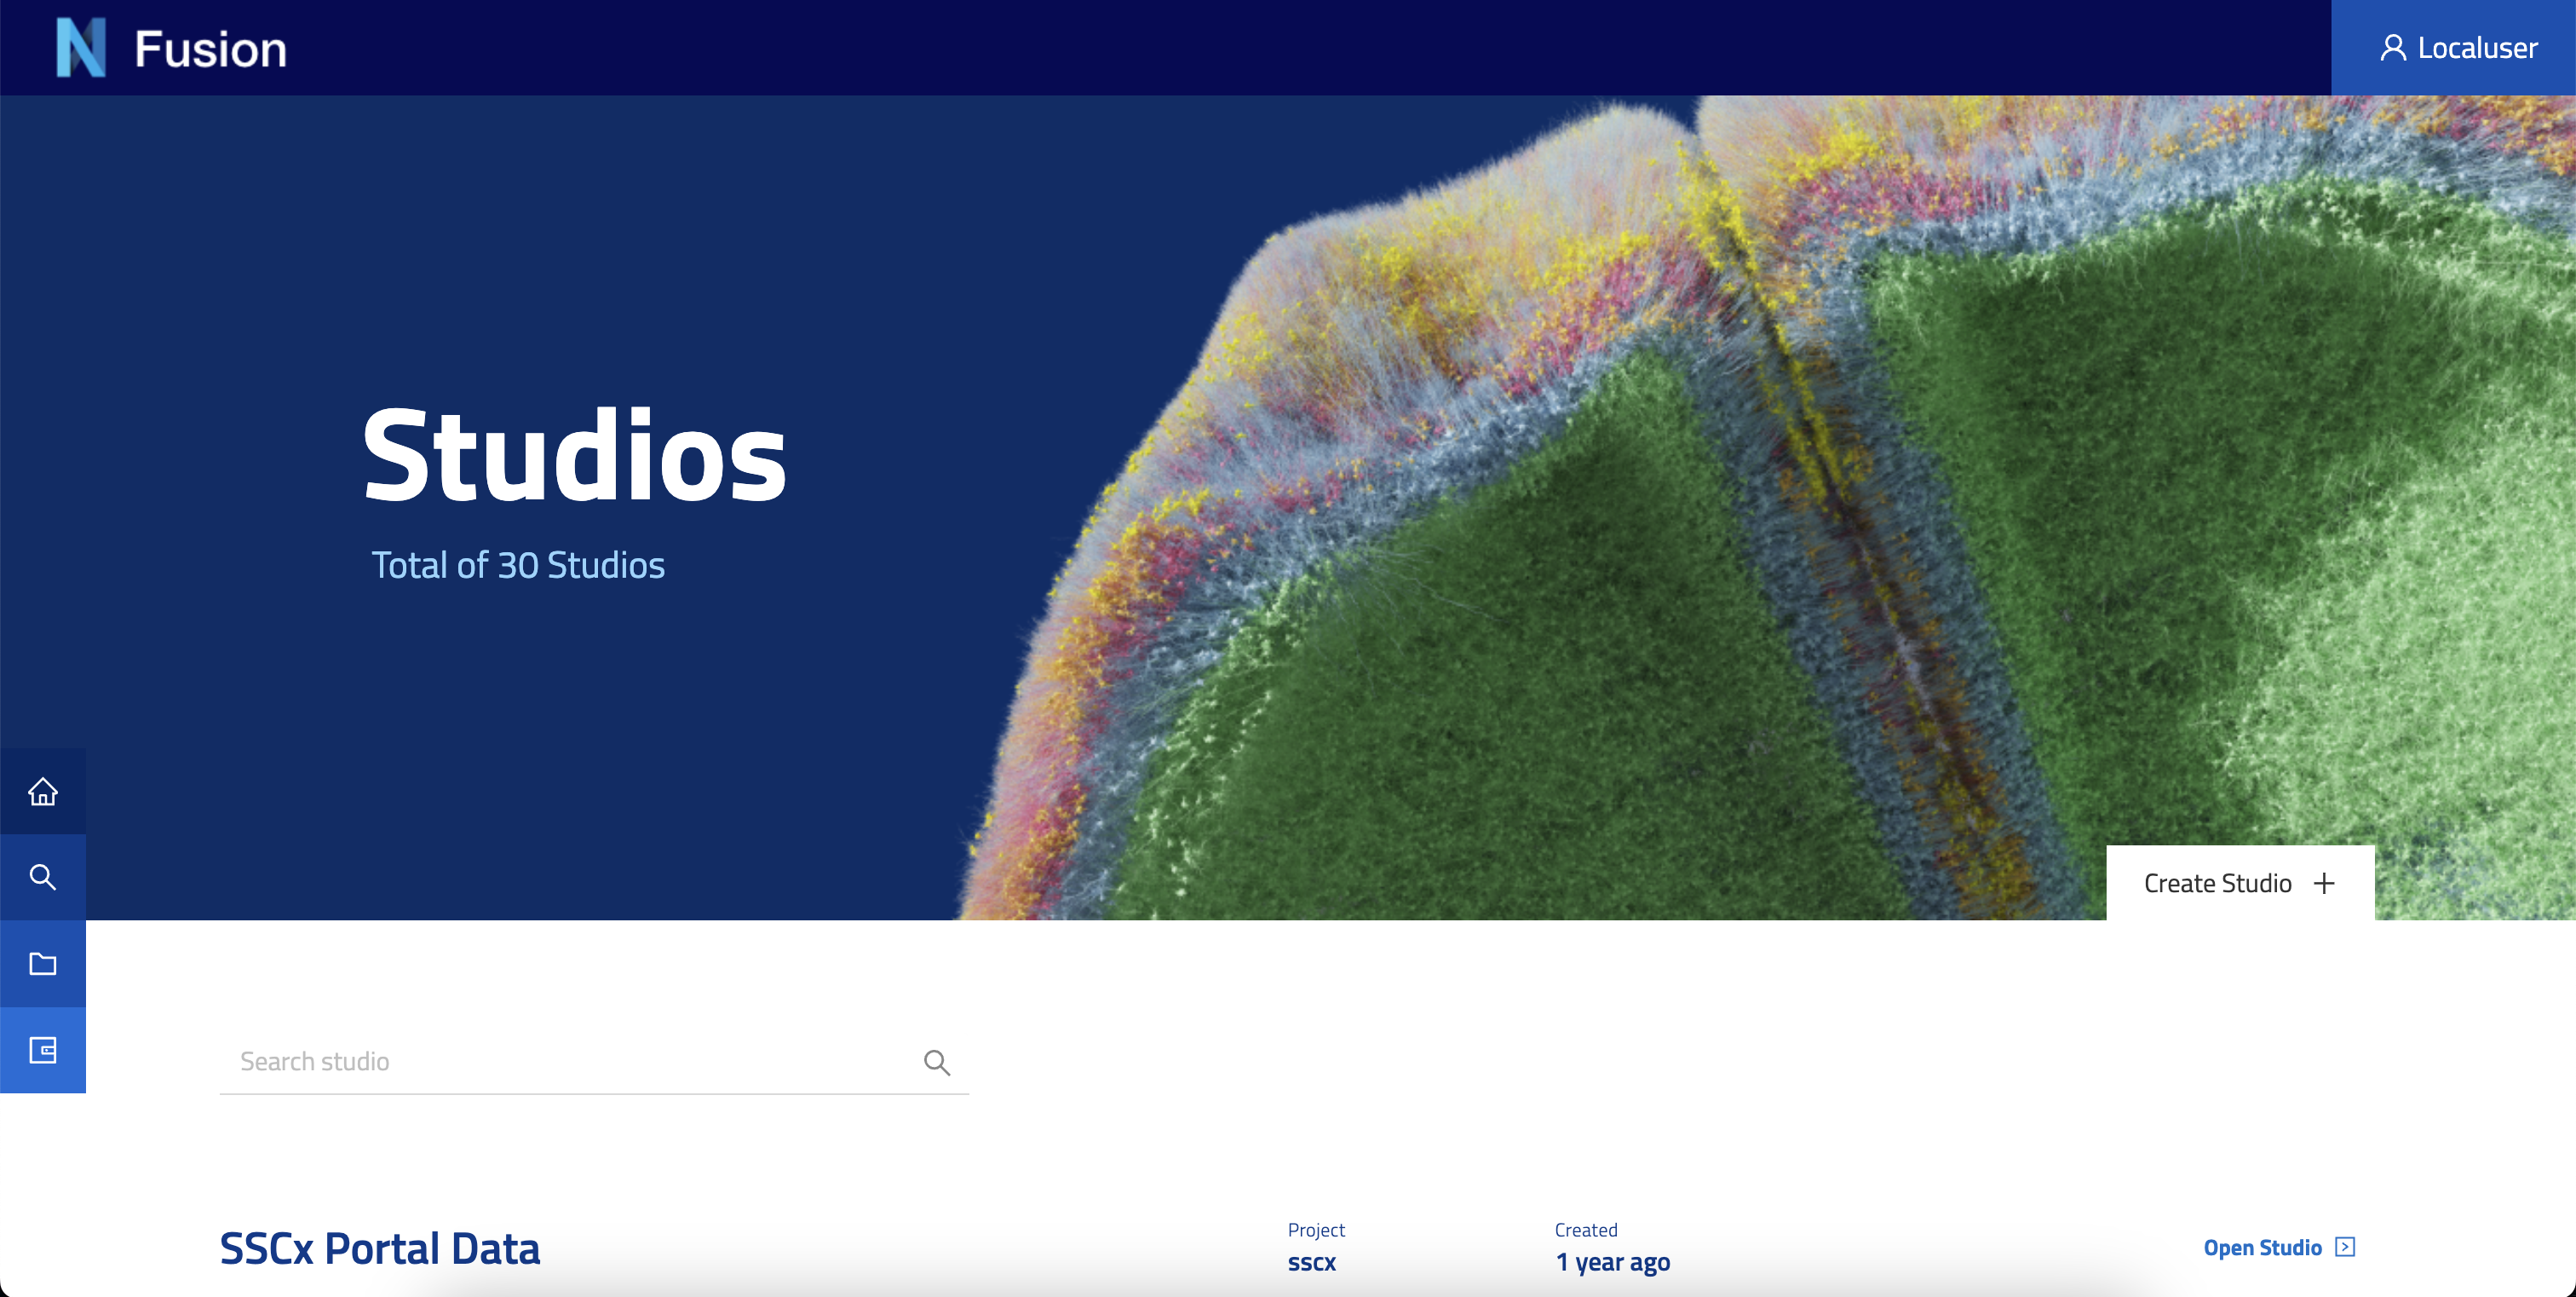Click the Nexus N logo icon
Image resolution: width=2576 pixels, height=1297 pixels.
81,48
